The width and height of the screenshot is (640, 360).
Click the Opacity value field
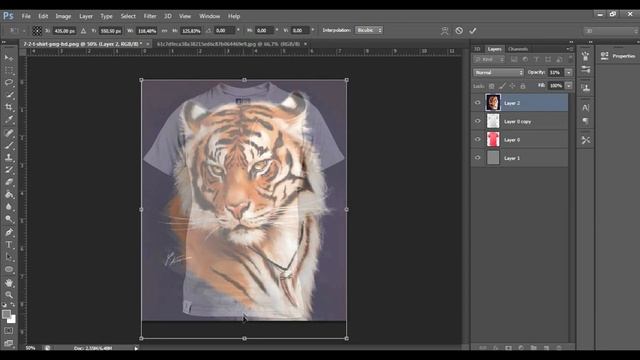tap(555, 72)
